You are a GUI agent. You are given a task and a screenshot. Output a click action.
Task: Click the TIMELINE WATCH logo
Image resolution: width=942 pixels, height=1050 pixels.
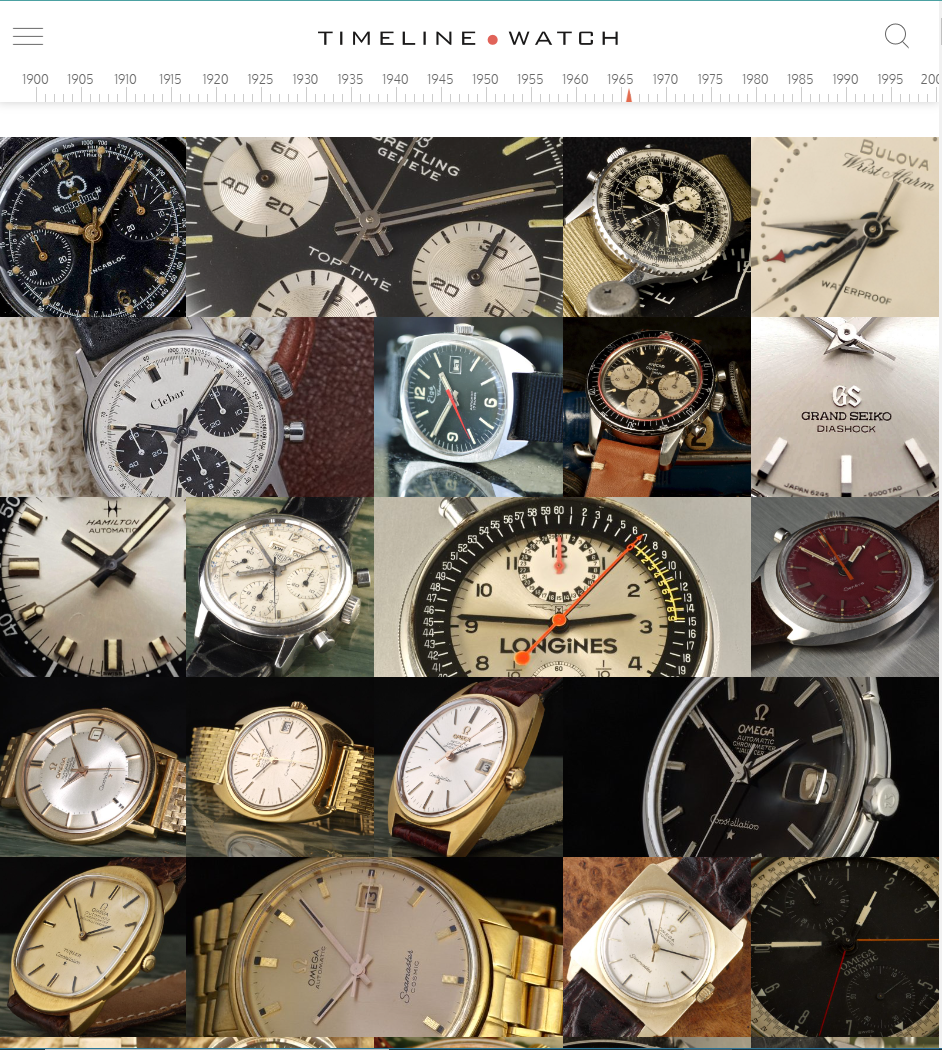(467, 38)
